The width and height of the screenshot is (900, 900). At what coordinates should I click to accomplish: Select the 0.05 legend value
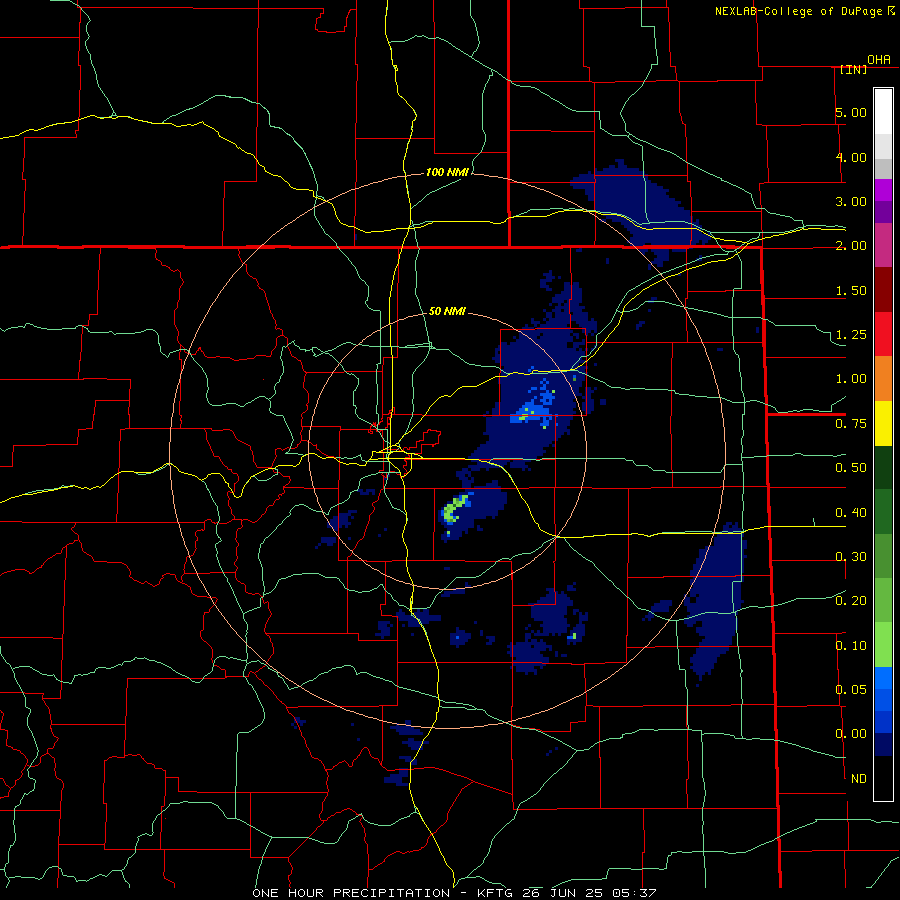click(x=851, y=689)
